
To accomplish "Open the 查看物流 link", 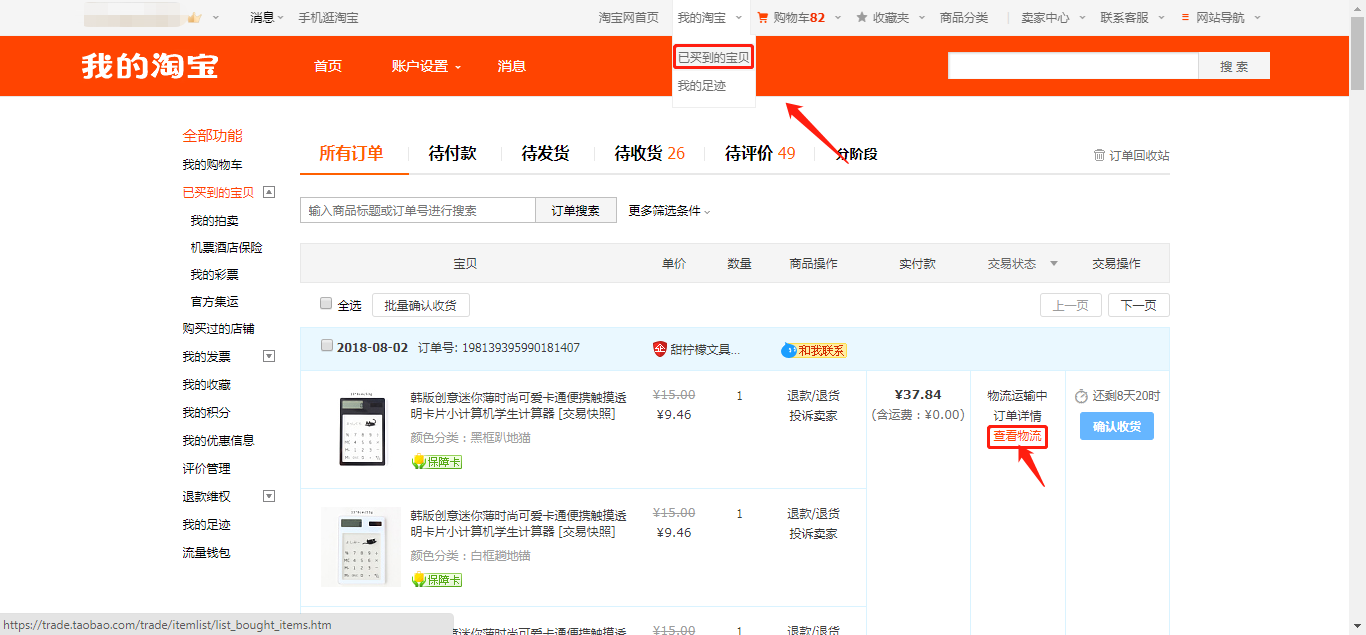I will click(1017, 436).
